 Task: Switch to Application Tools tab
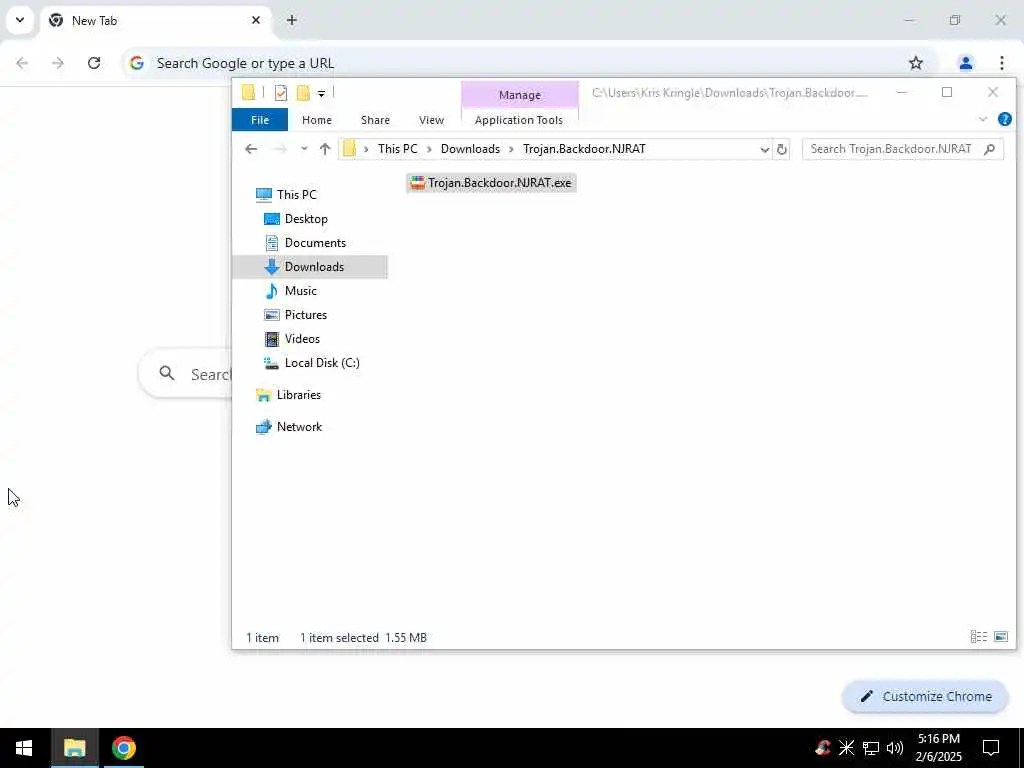tap(519, 120)
